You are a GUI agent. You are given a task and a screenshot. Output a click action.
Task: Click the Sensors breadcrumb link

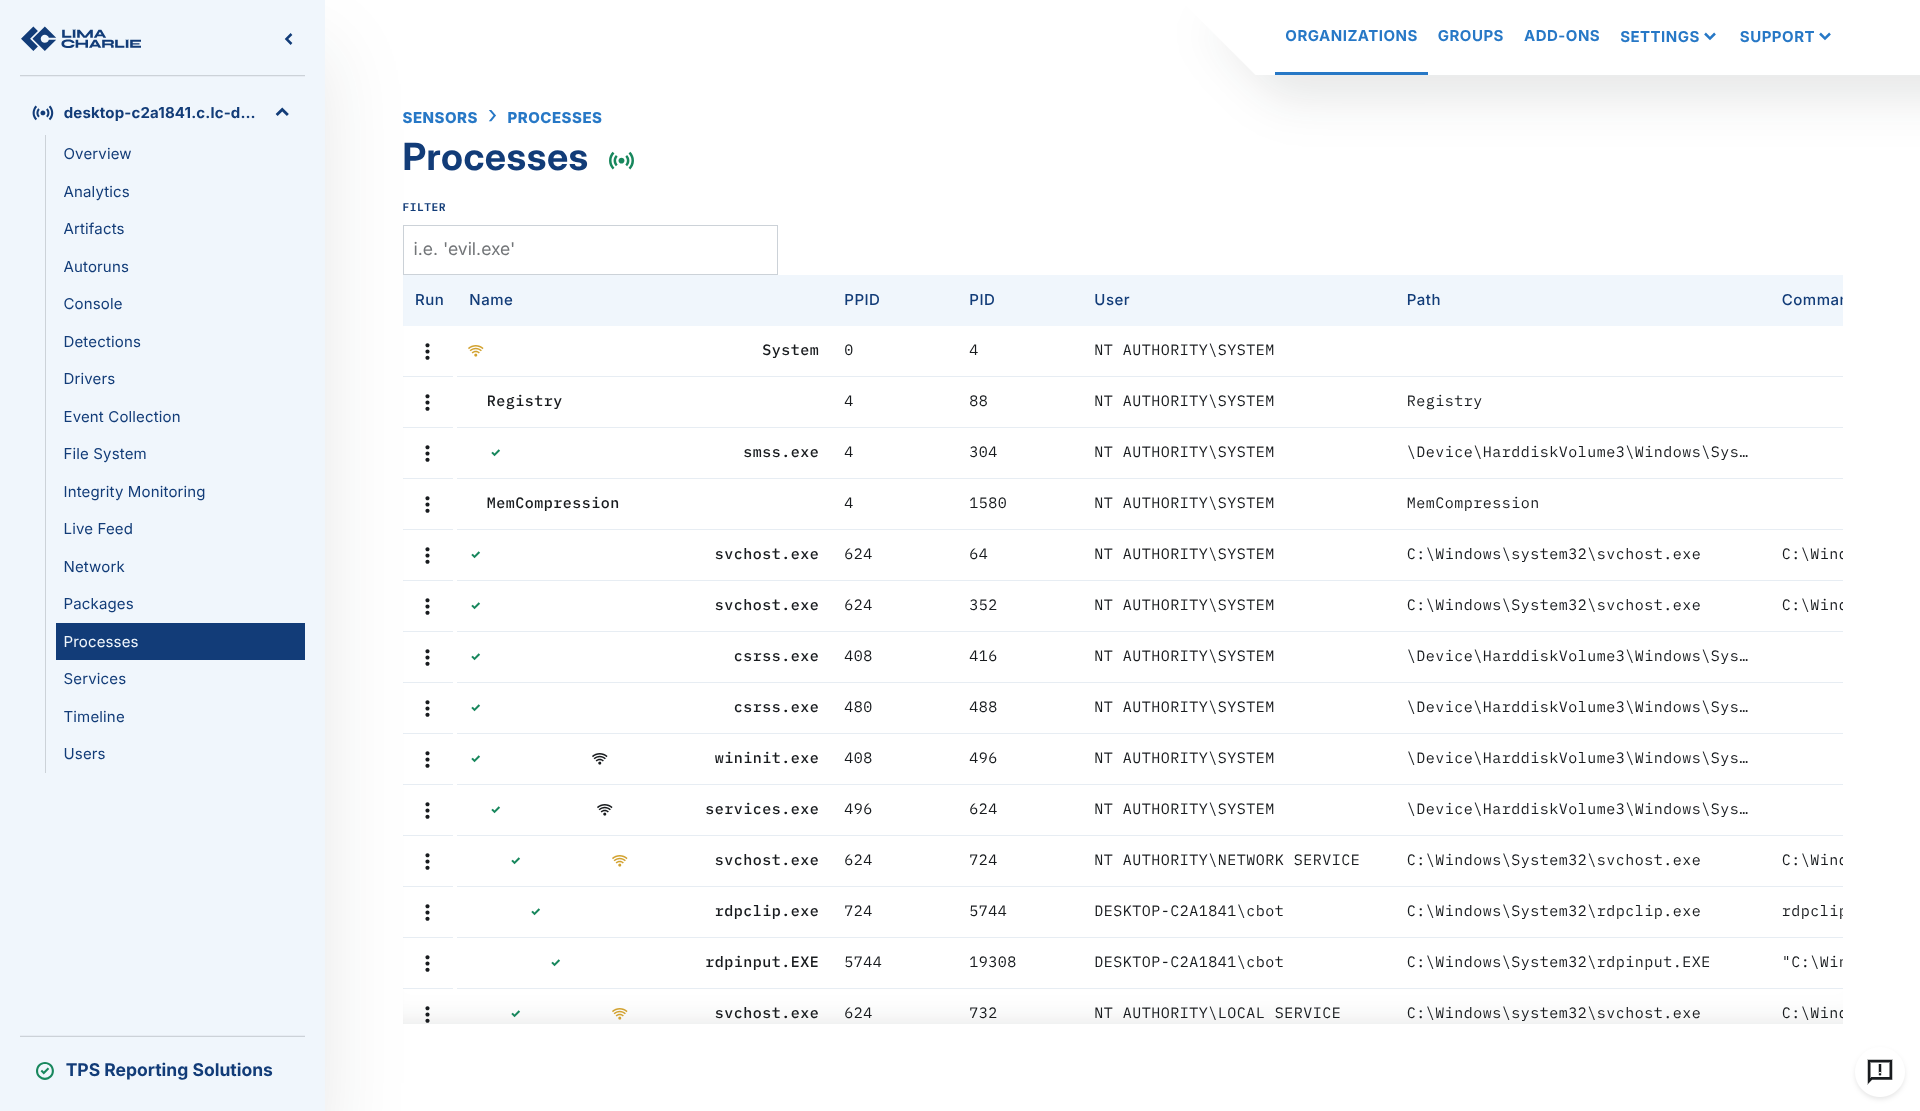439,118
